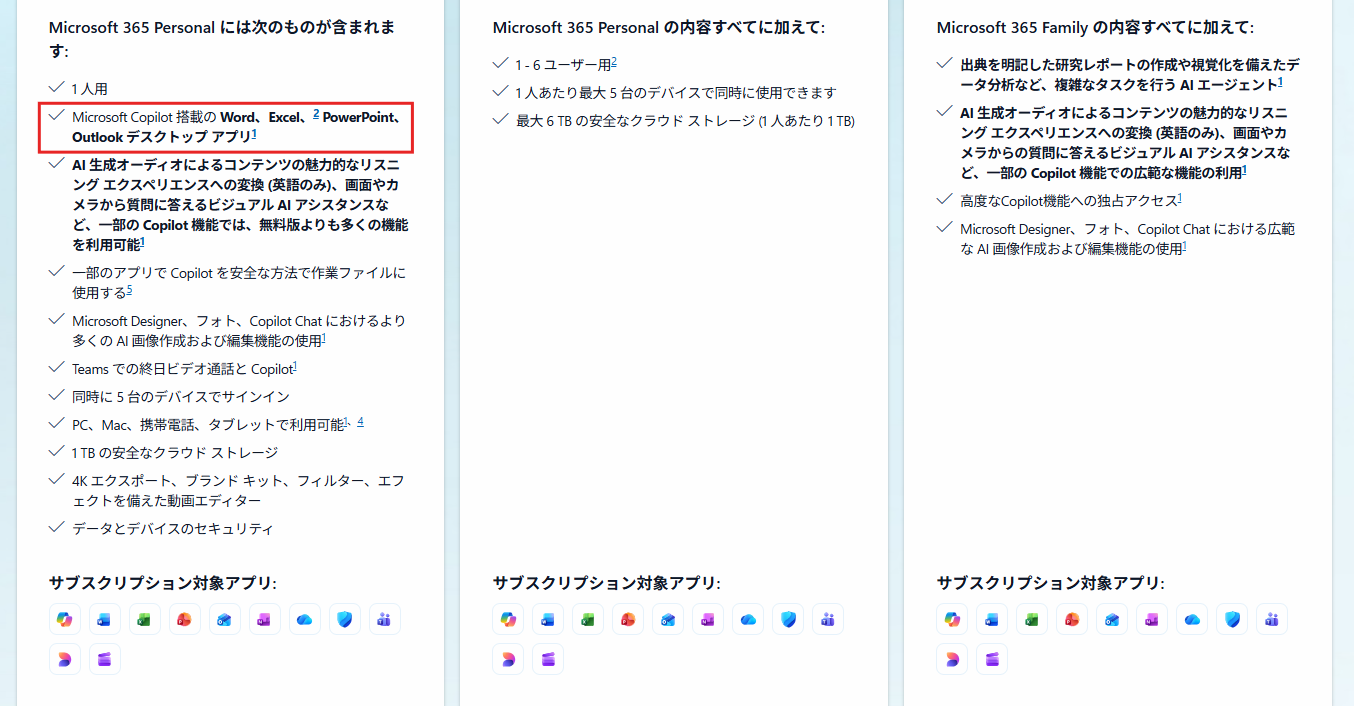1354x706 pixels.
Task: Click the Defender shield icon in the middle card
Action: coord(788,619)
